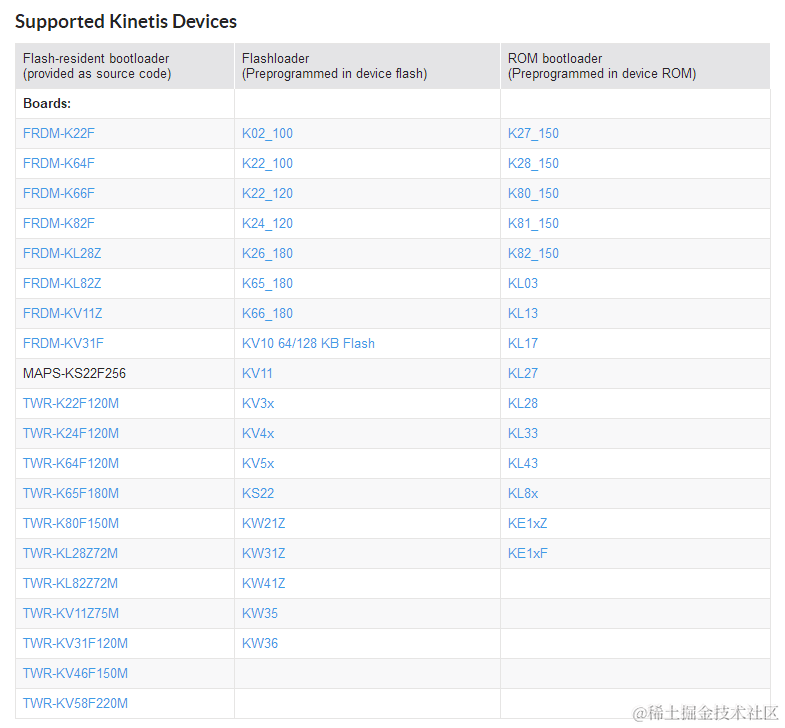The height and width of the screenshot is (728, 785).
Task: Select the MAPS-KS22F256 text
Action: pos(74,374)
